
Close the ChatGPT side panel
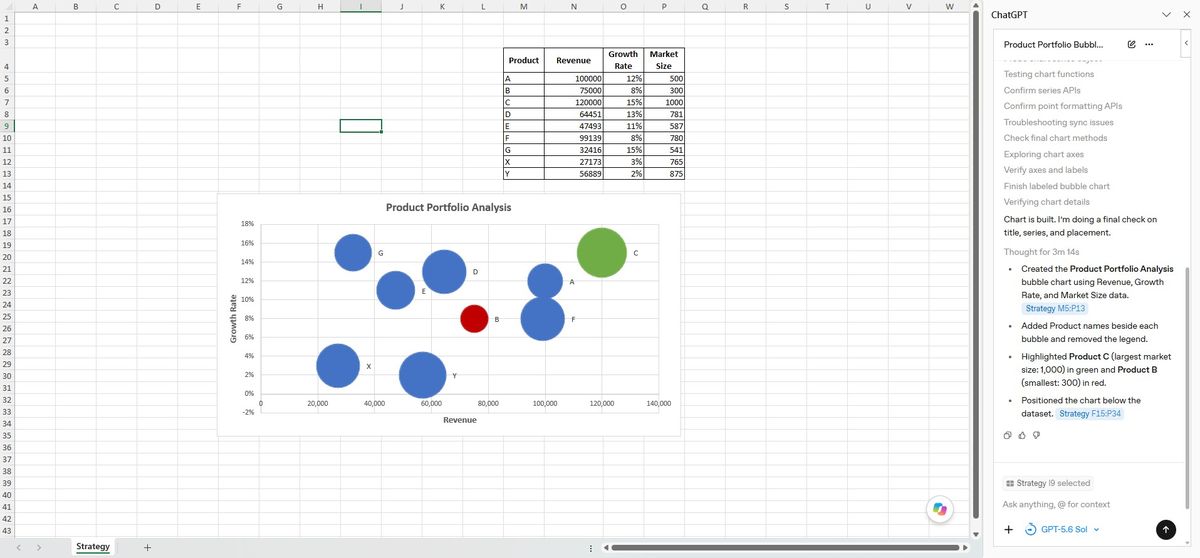[1187, 15]
